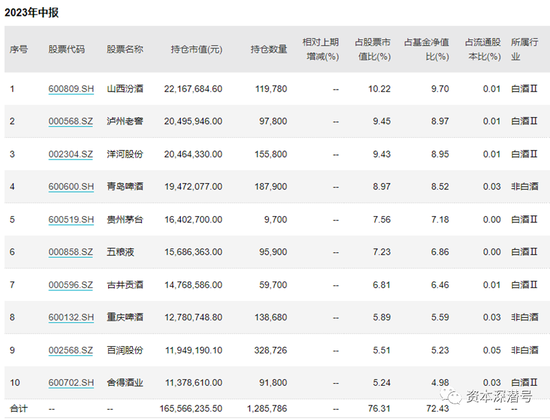Screen dimensions: 550x420
Task: Click the 合计 total row label
Action: click(x=18, y=409)
